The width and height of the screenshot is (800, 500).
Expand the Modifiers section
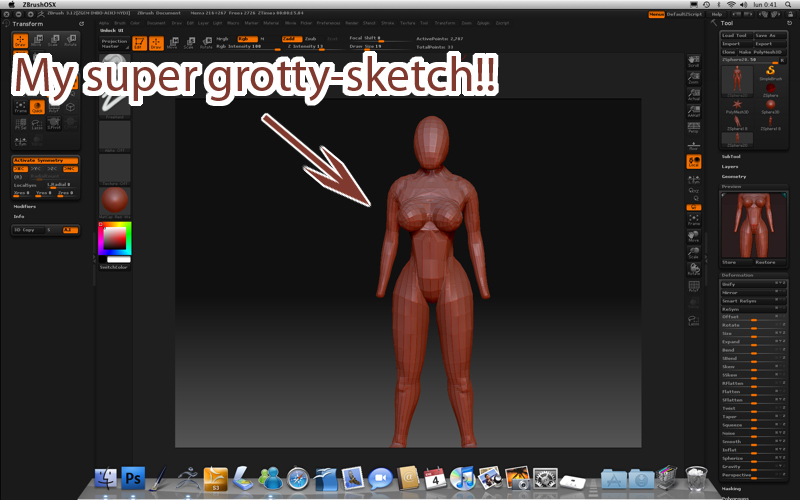coord(24,207)
